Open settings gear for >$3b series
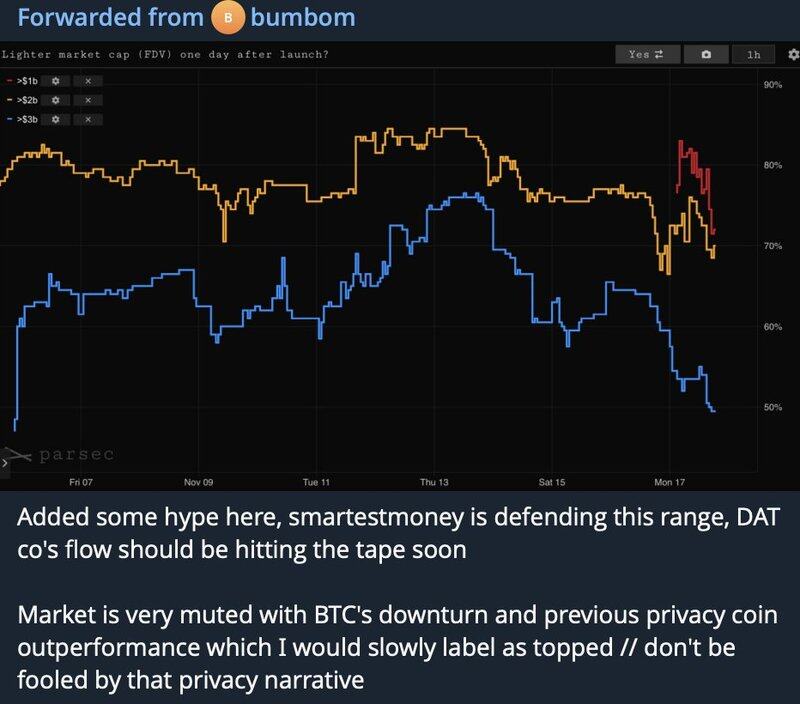Viewport: 800px width, 704px height. (56, 120)
